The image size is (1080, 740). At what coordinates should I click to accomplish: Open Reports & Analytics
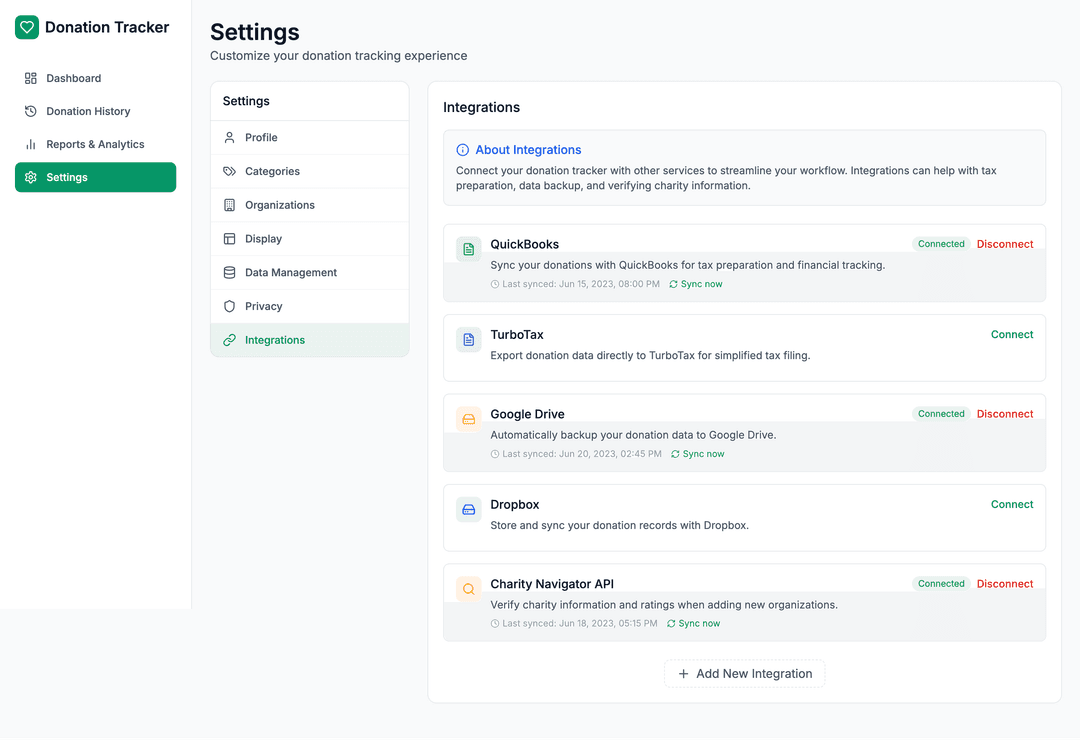95,144
